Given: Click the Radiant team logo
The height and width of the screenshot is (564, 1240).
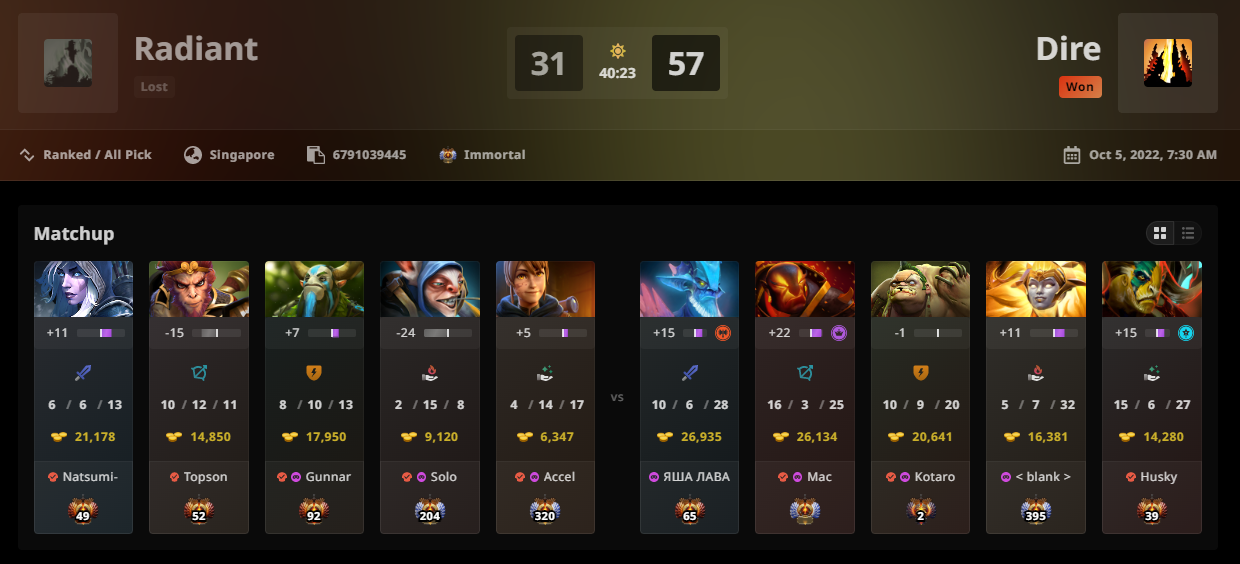Looking at the screenshot, I should 68,63.
